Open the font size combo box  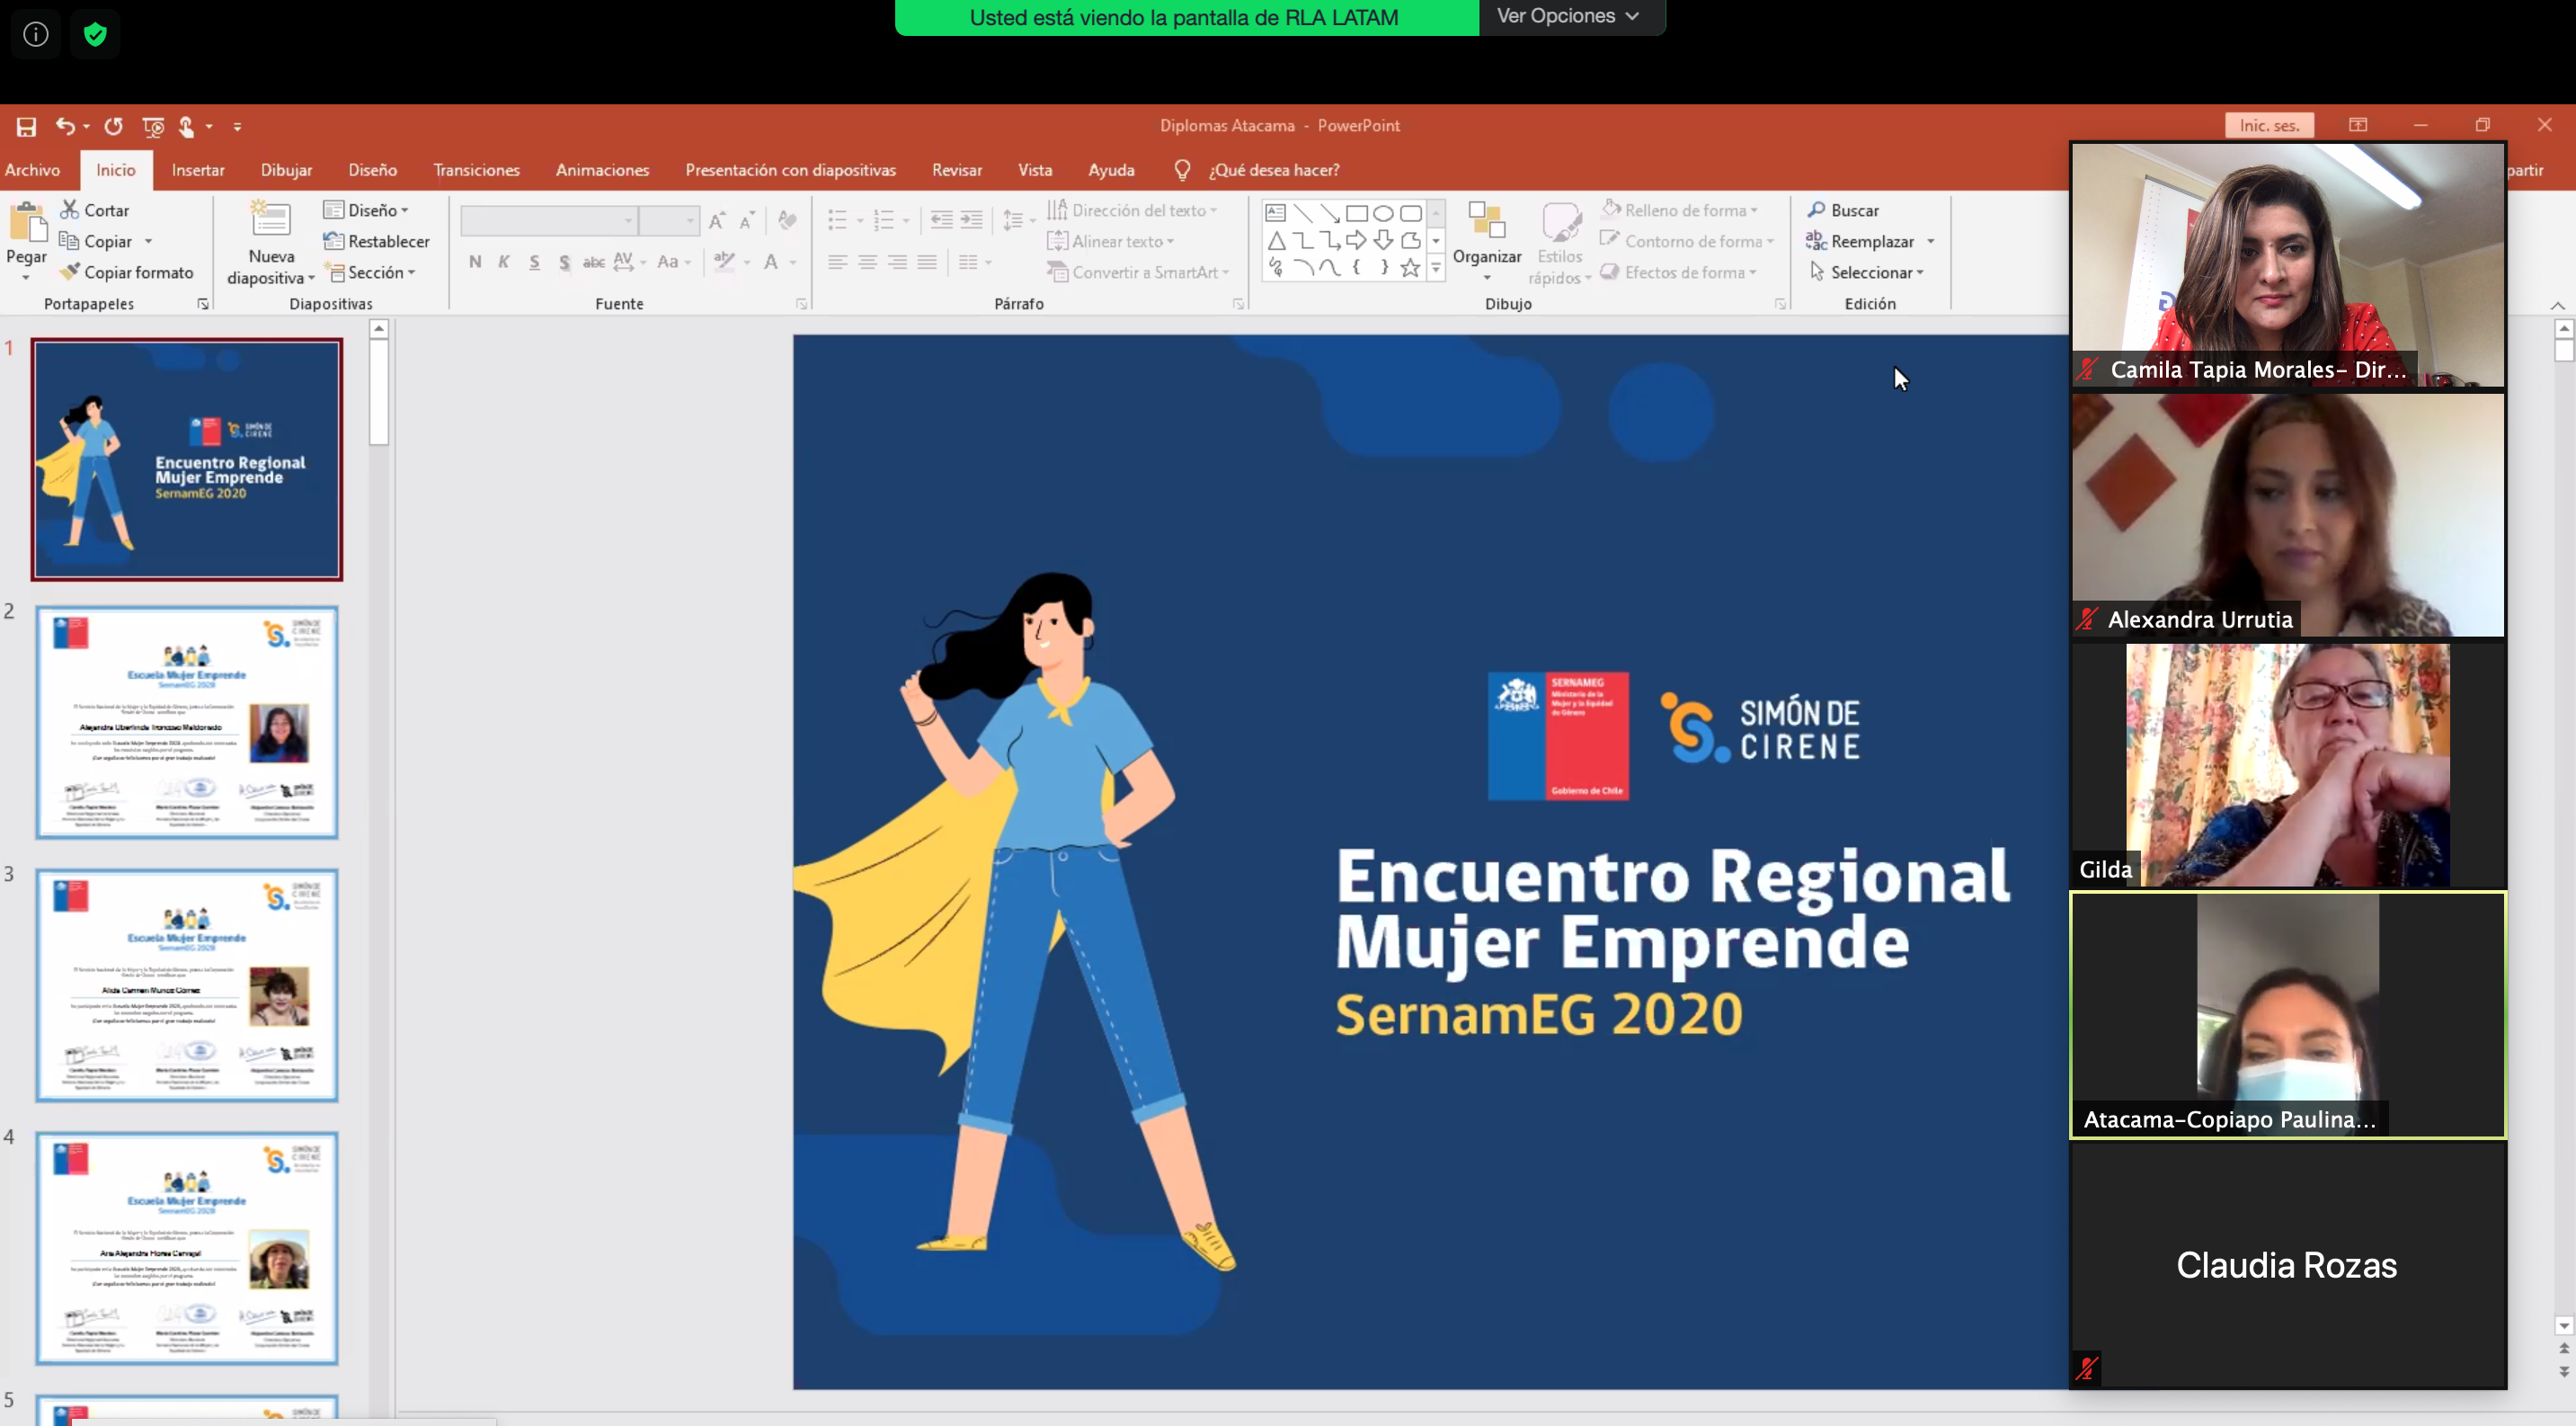coord(668,220)
